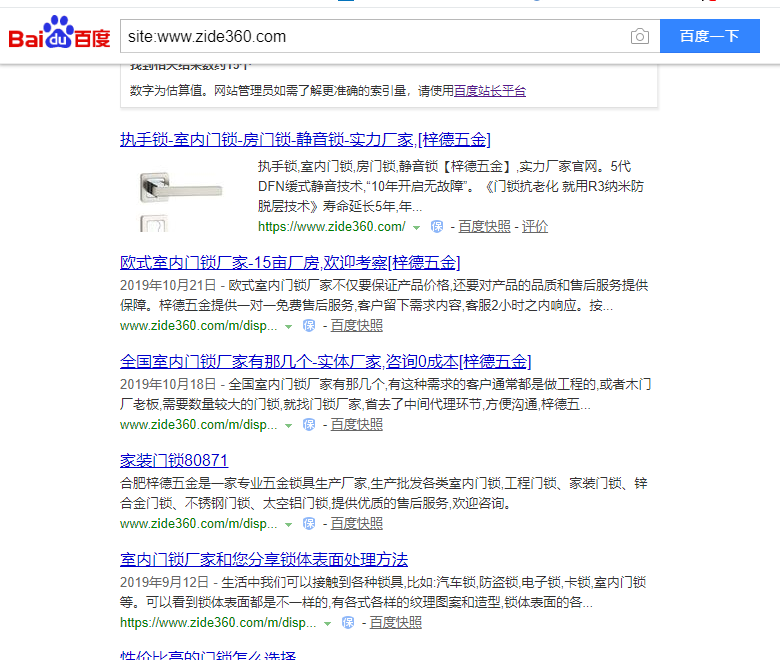
Task: Expand dropdown arrow under 全国室内门锁厂家 result
Action: pos(288,426)
